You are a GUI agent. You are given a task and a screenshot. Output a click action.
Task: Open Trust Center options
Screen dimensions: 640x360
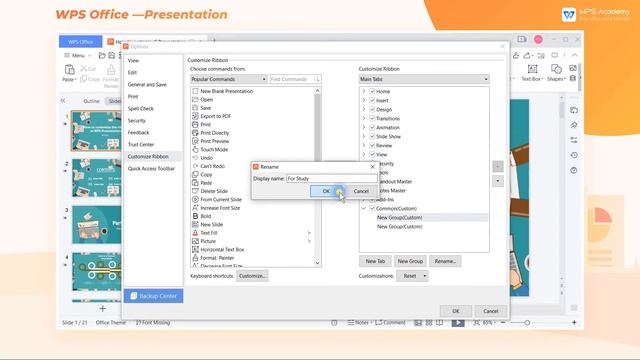pyautogui.click(x=141, y=144)
